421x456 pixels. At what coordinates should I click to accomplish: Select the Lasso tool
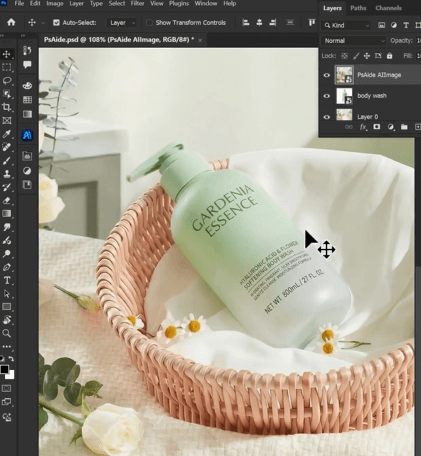pos(7,81)
